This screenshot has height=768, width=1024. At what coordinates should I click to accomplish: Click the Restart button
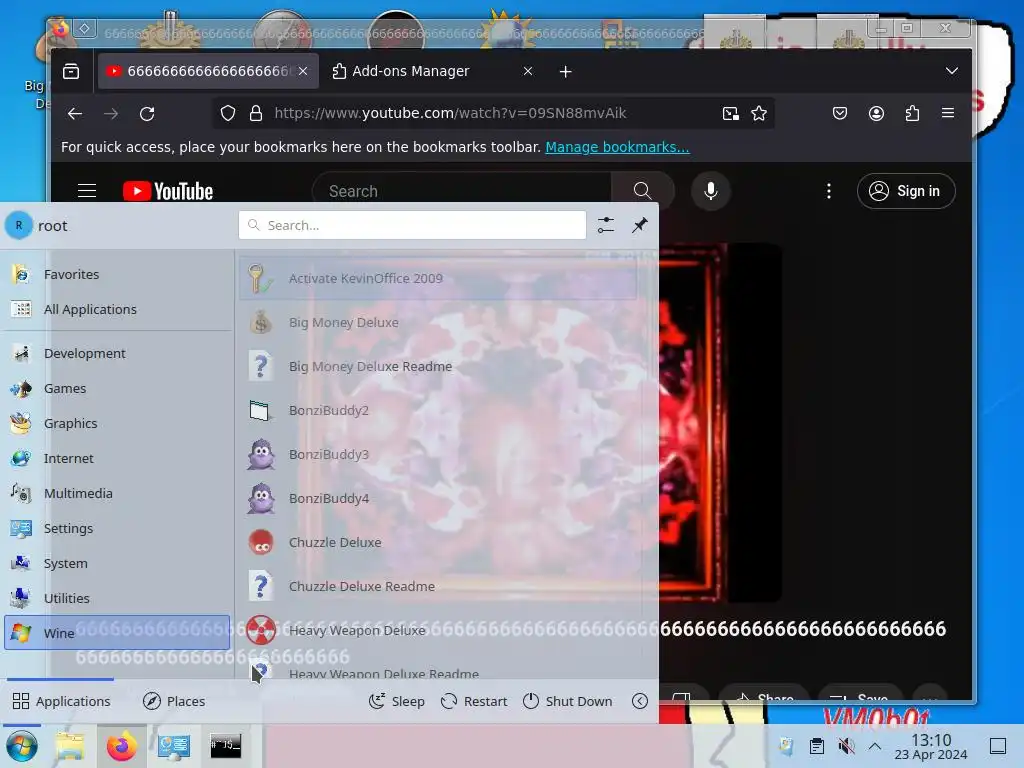(x=474, y=701)
